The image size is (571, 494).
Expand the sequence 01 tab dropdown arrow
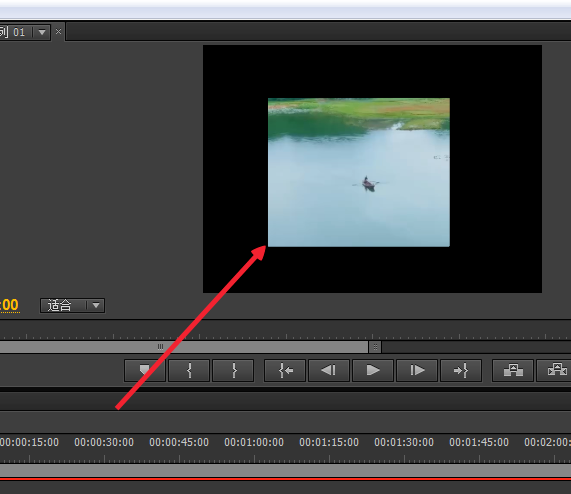tap(42, 32)
